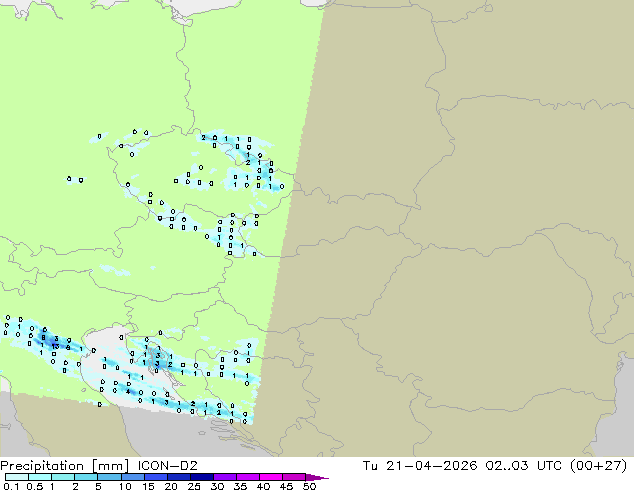Select the 30–35 mm purple legend swatch
Screen dimensions: 634x490
click(x=225, y=477)
